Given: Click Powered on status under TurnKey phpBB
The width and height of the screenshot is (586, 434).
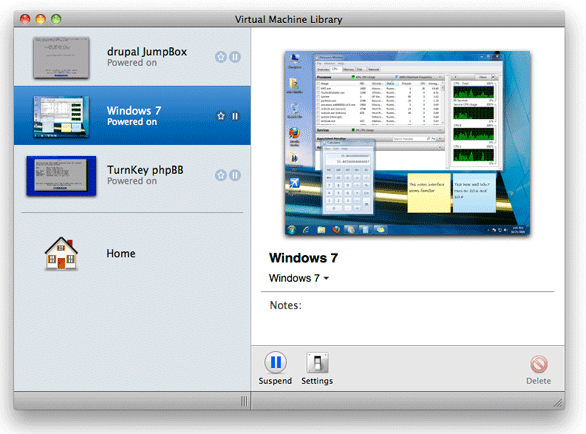Looking at the screenshot, I should 132,181.
